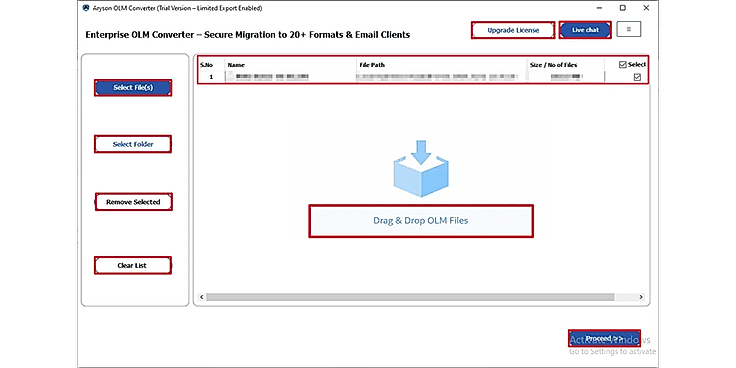
Task: Click Select File(s) button
Action: tap(133, 88)
